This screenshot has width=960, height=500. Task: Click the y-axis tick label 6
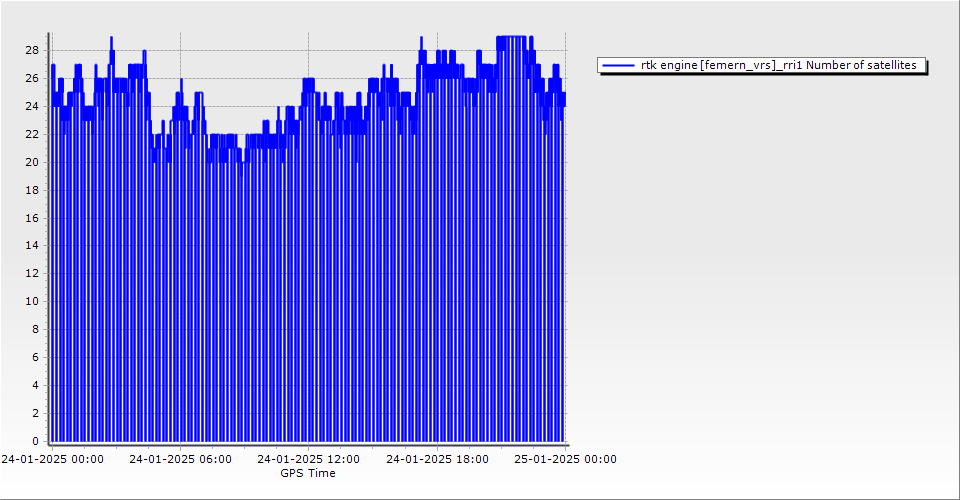point(35,357)
